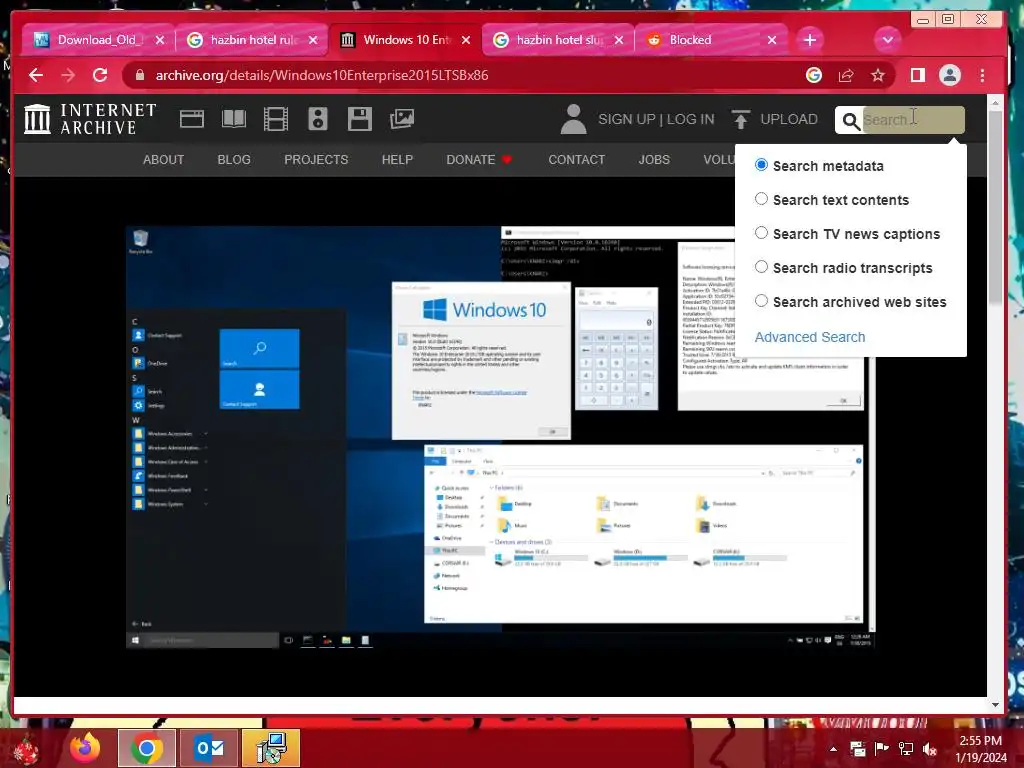Click the padlock site info icon

click(x=139, y=75)
